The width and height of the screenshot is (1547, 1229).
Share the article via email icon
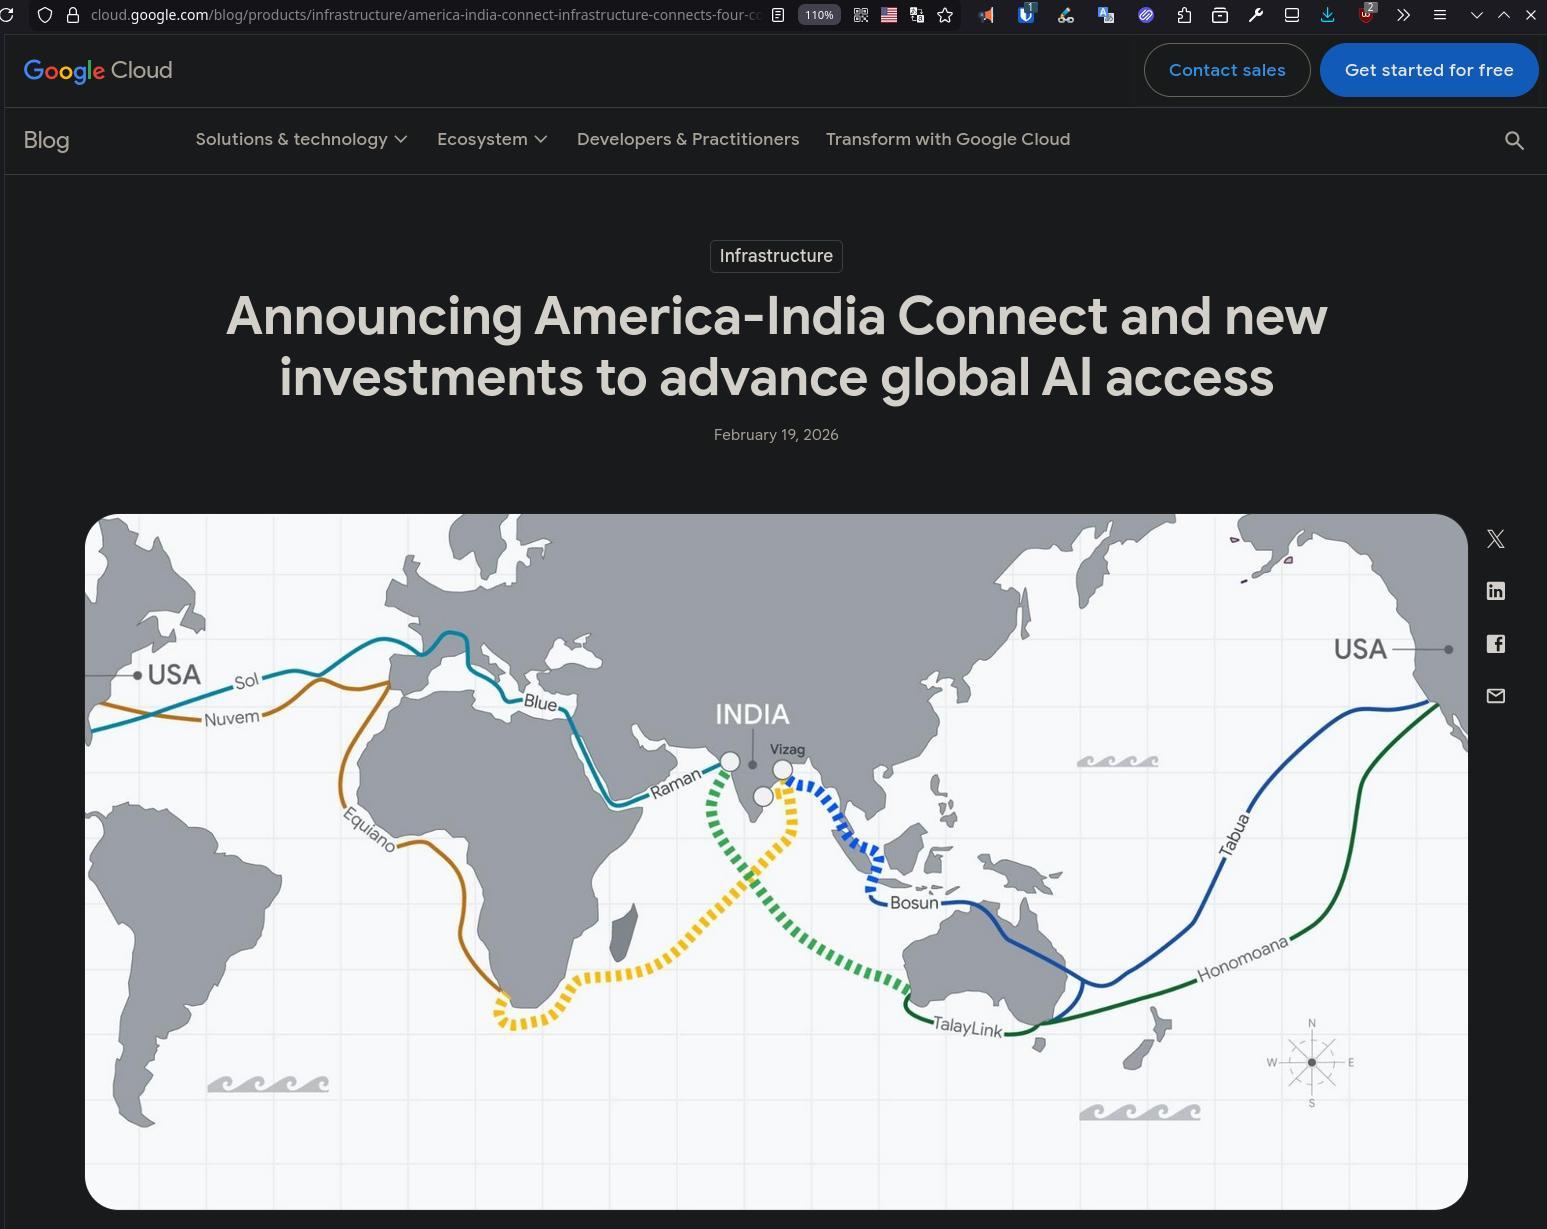pyautogui.click(x=1495, y=696)
